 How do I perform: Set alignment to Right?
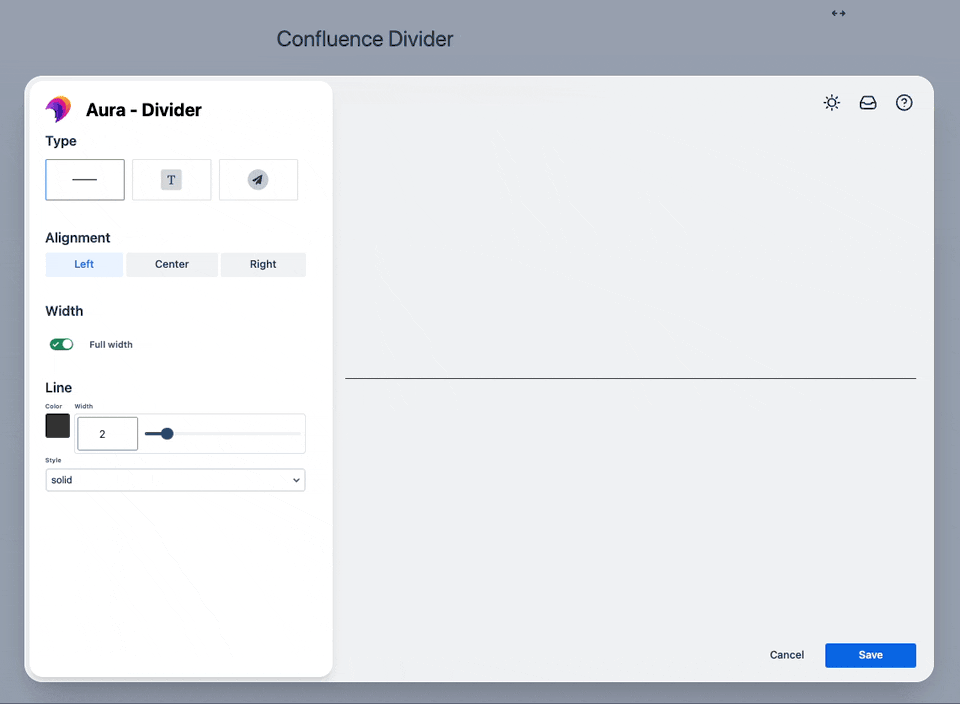click(263, 264)
